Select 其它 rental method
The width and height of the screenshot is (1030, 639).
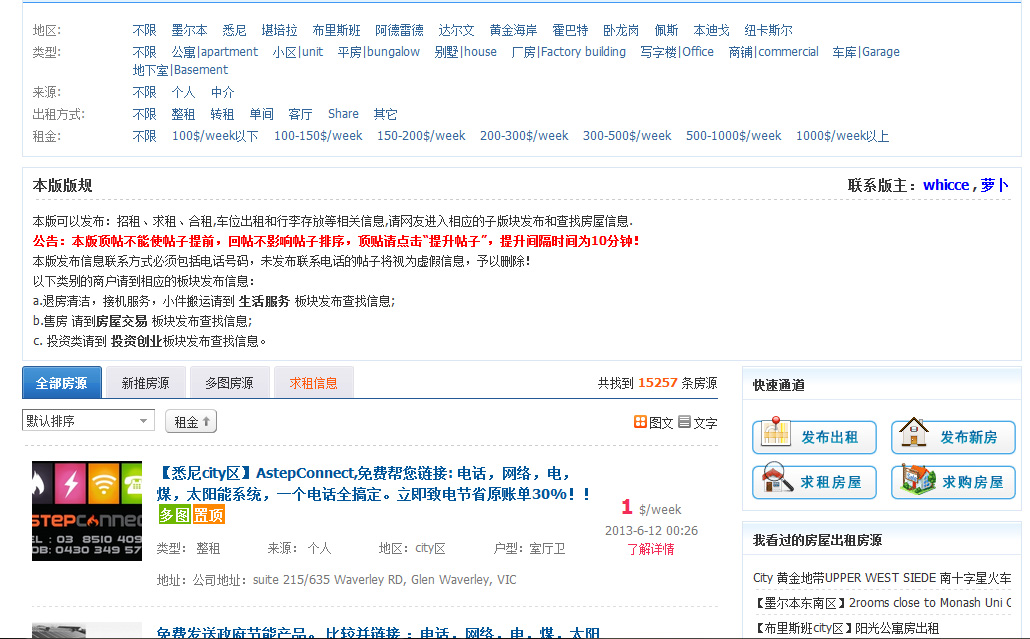(x=386, y=114)
